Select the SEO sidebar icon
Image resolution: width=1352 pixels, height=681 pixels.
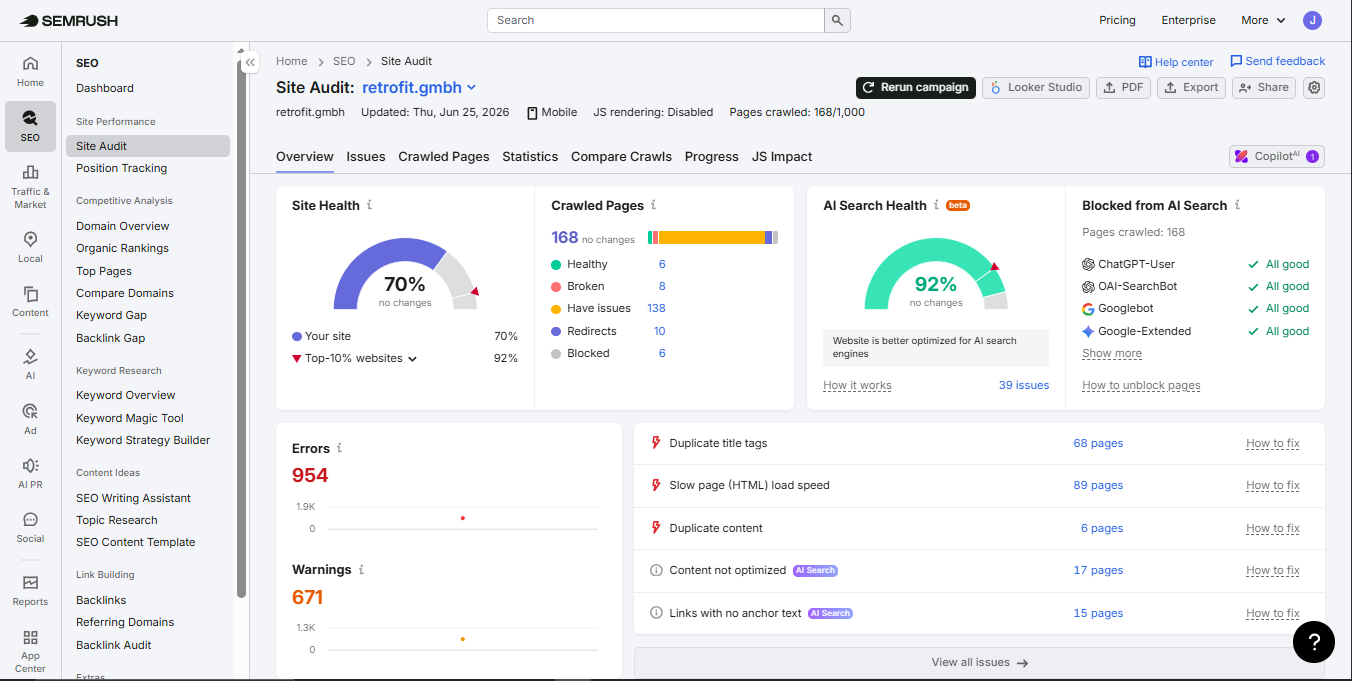pos(30,126)
